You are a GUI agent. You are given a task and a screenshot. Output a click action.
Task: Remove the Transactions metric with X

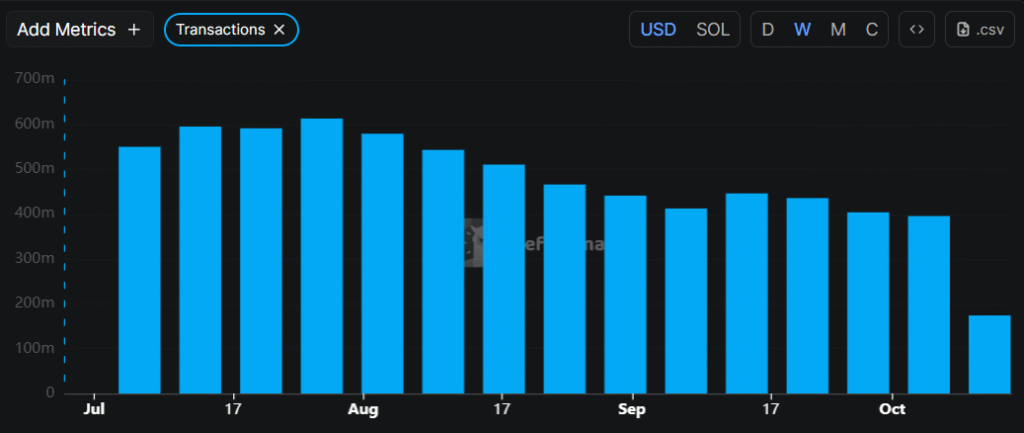pos(280,30)
